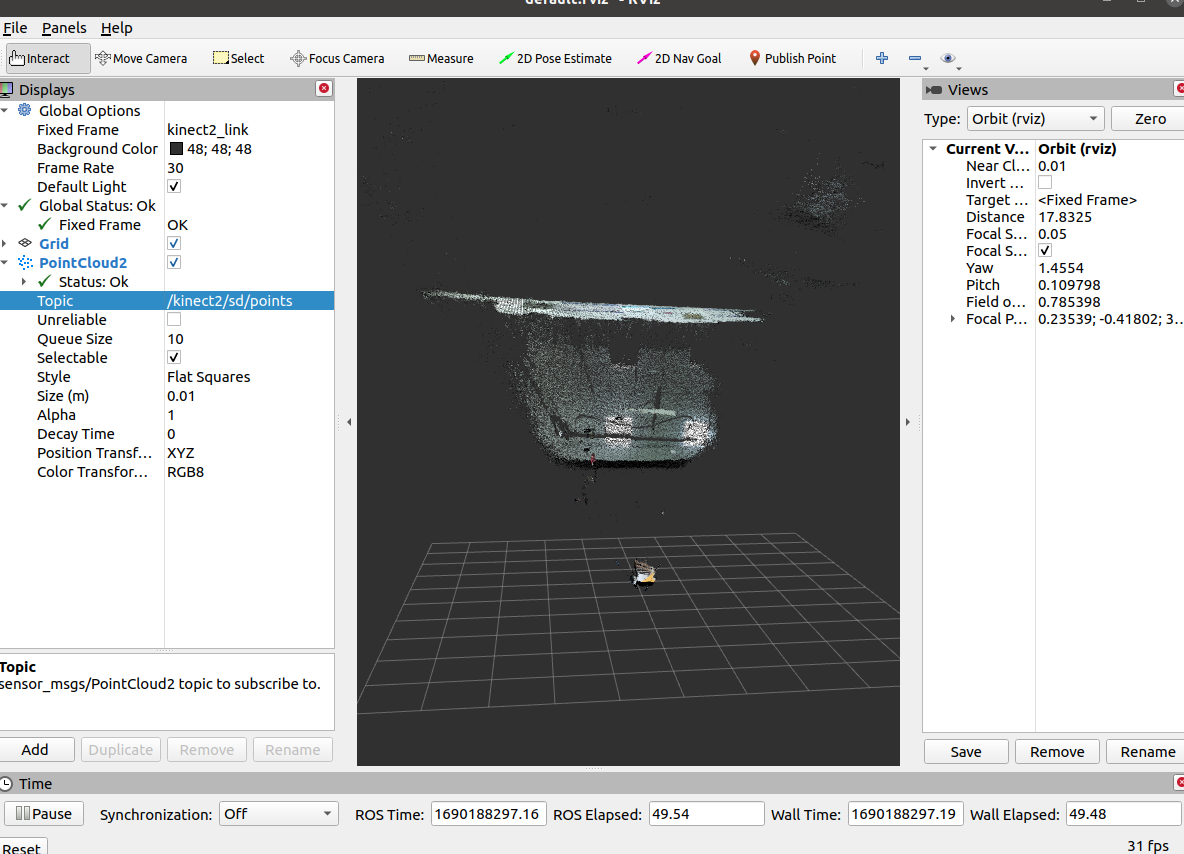Activate the Move Camera tool
The image size is (1184, 854).
click(141, 58)
